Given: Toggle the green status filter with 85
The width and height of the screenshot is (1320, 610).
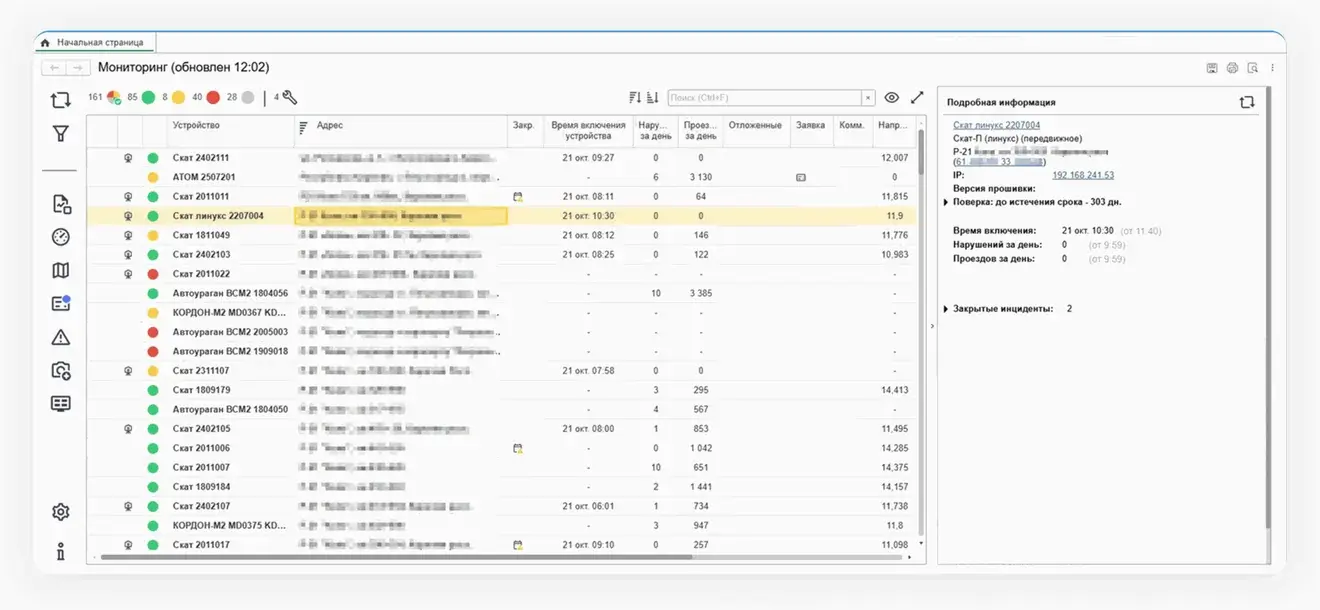Looking at the screenshot, I should [x=148, y=97].
